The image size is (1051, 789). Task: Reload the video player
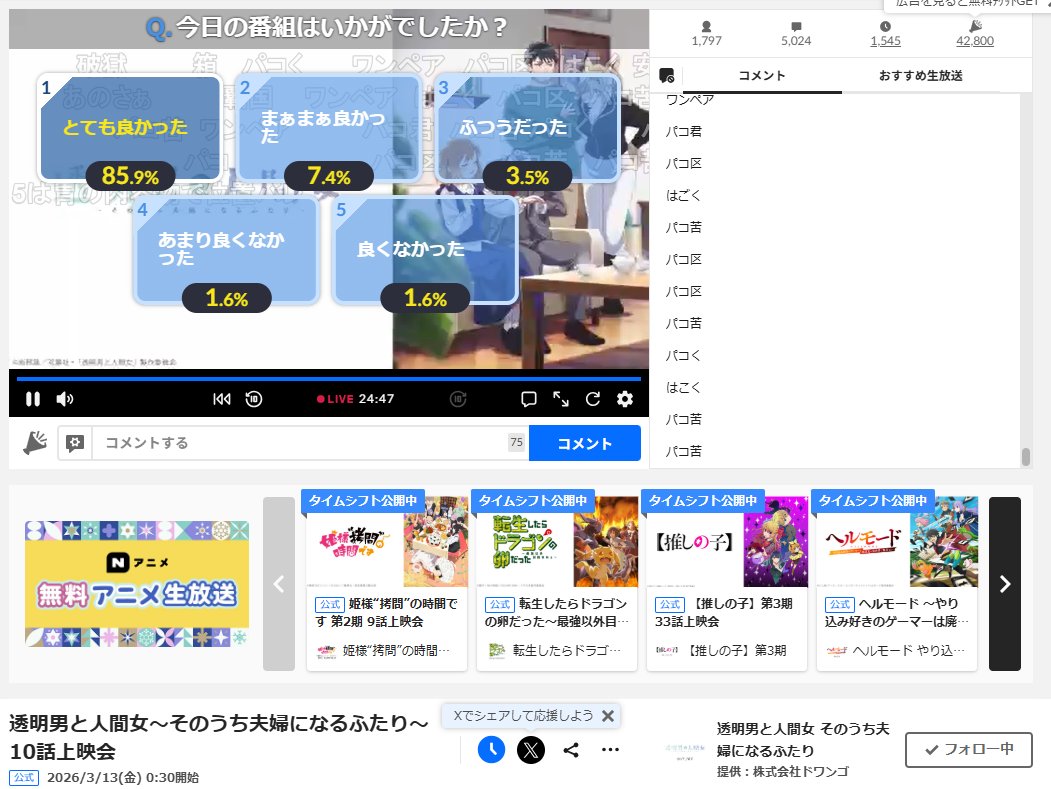point(592,398)
